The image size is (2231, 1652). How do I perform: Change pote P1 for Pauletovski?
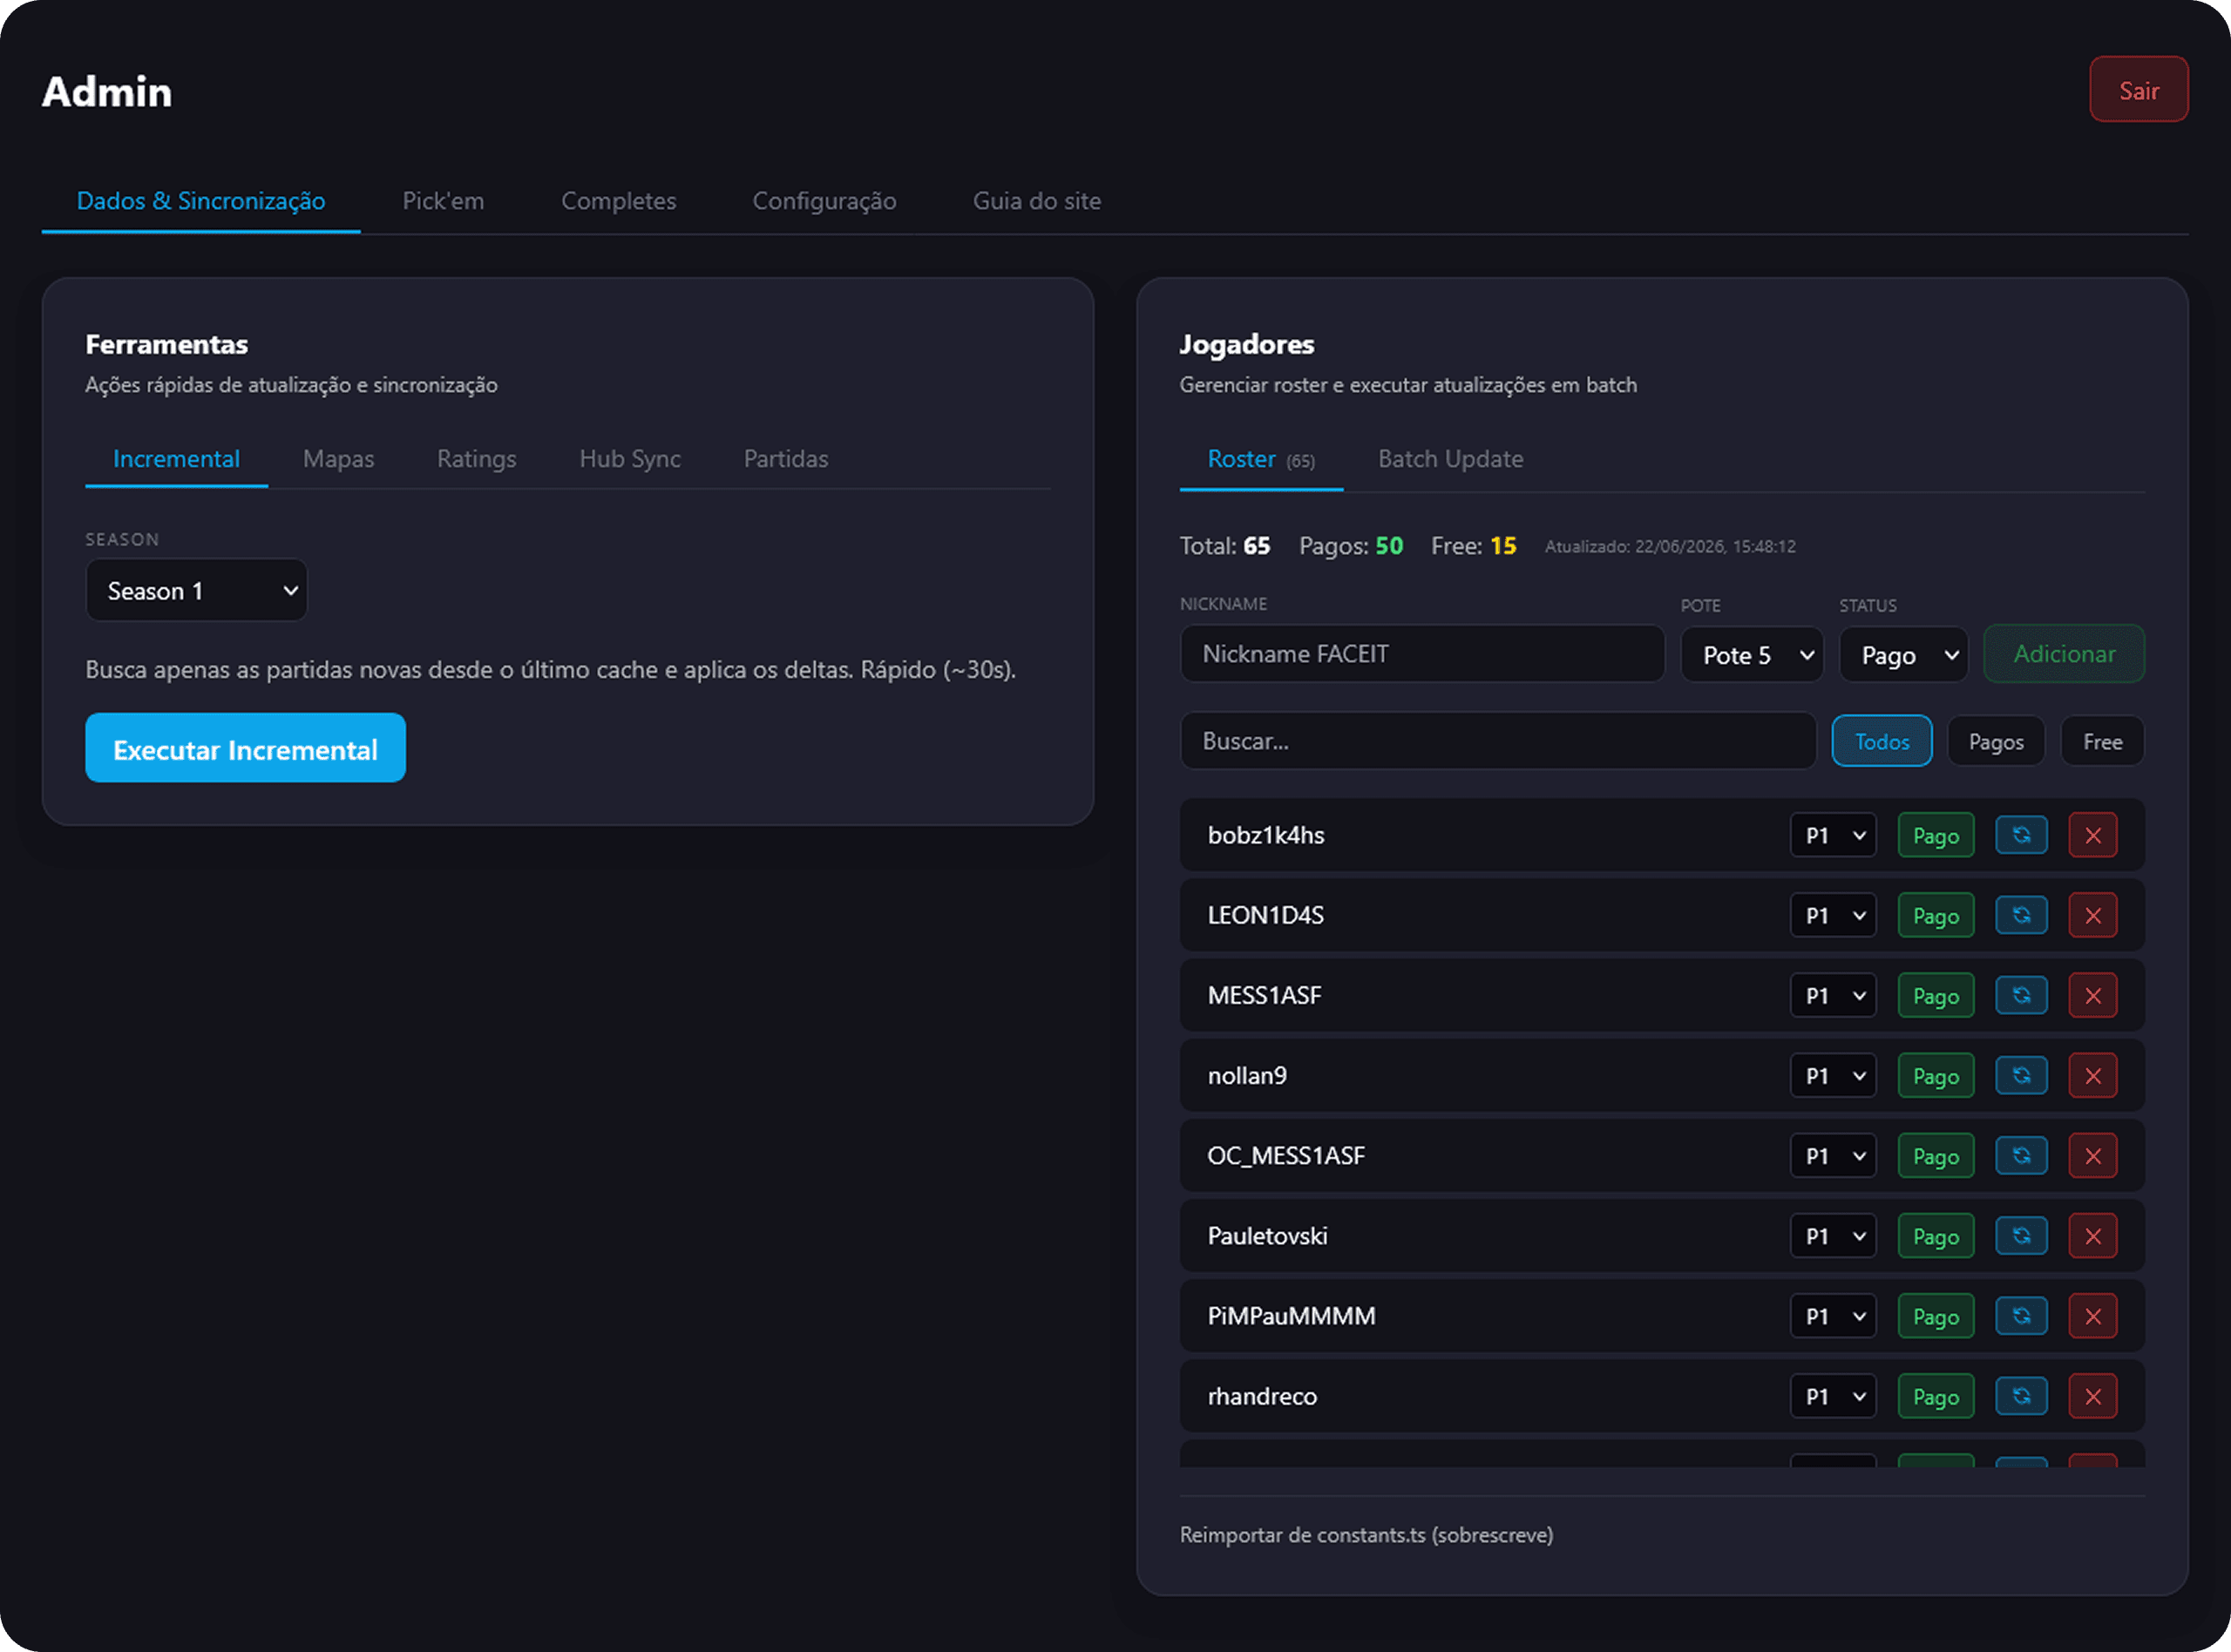pyautogui.click(x=1832, y=1235)
